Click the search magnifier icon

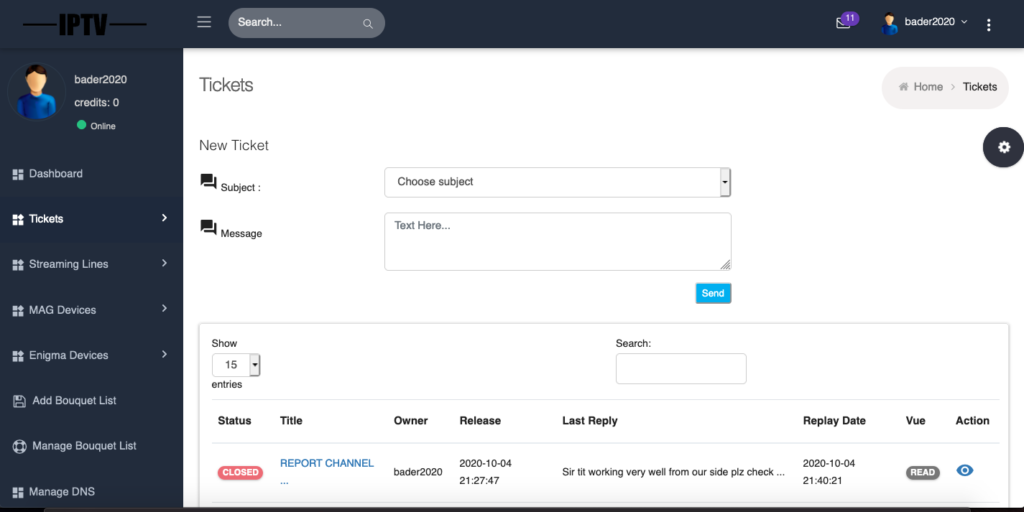click(368, 23)
